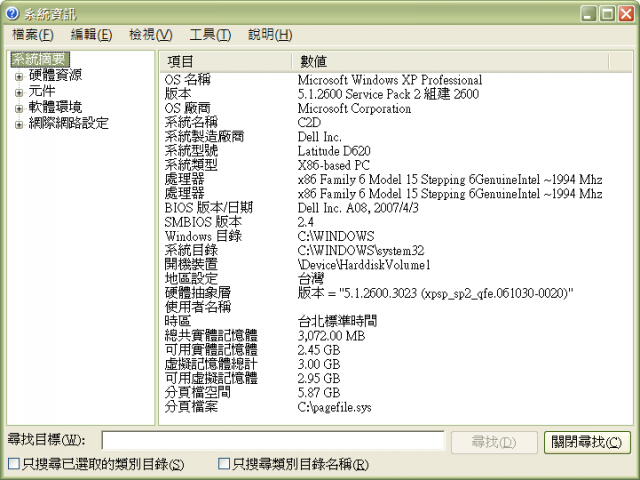This screenshot has height=480, width=640.
Task: Click the Microsoft Corporation value
Action: point(354,108)
